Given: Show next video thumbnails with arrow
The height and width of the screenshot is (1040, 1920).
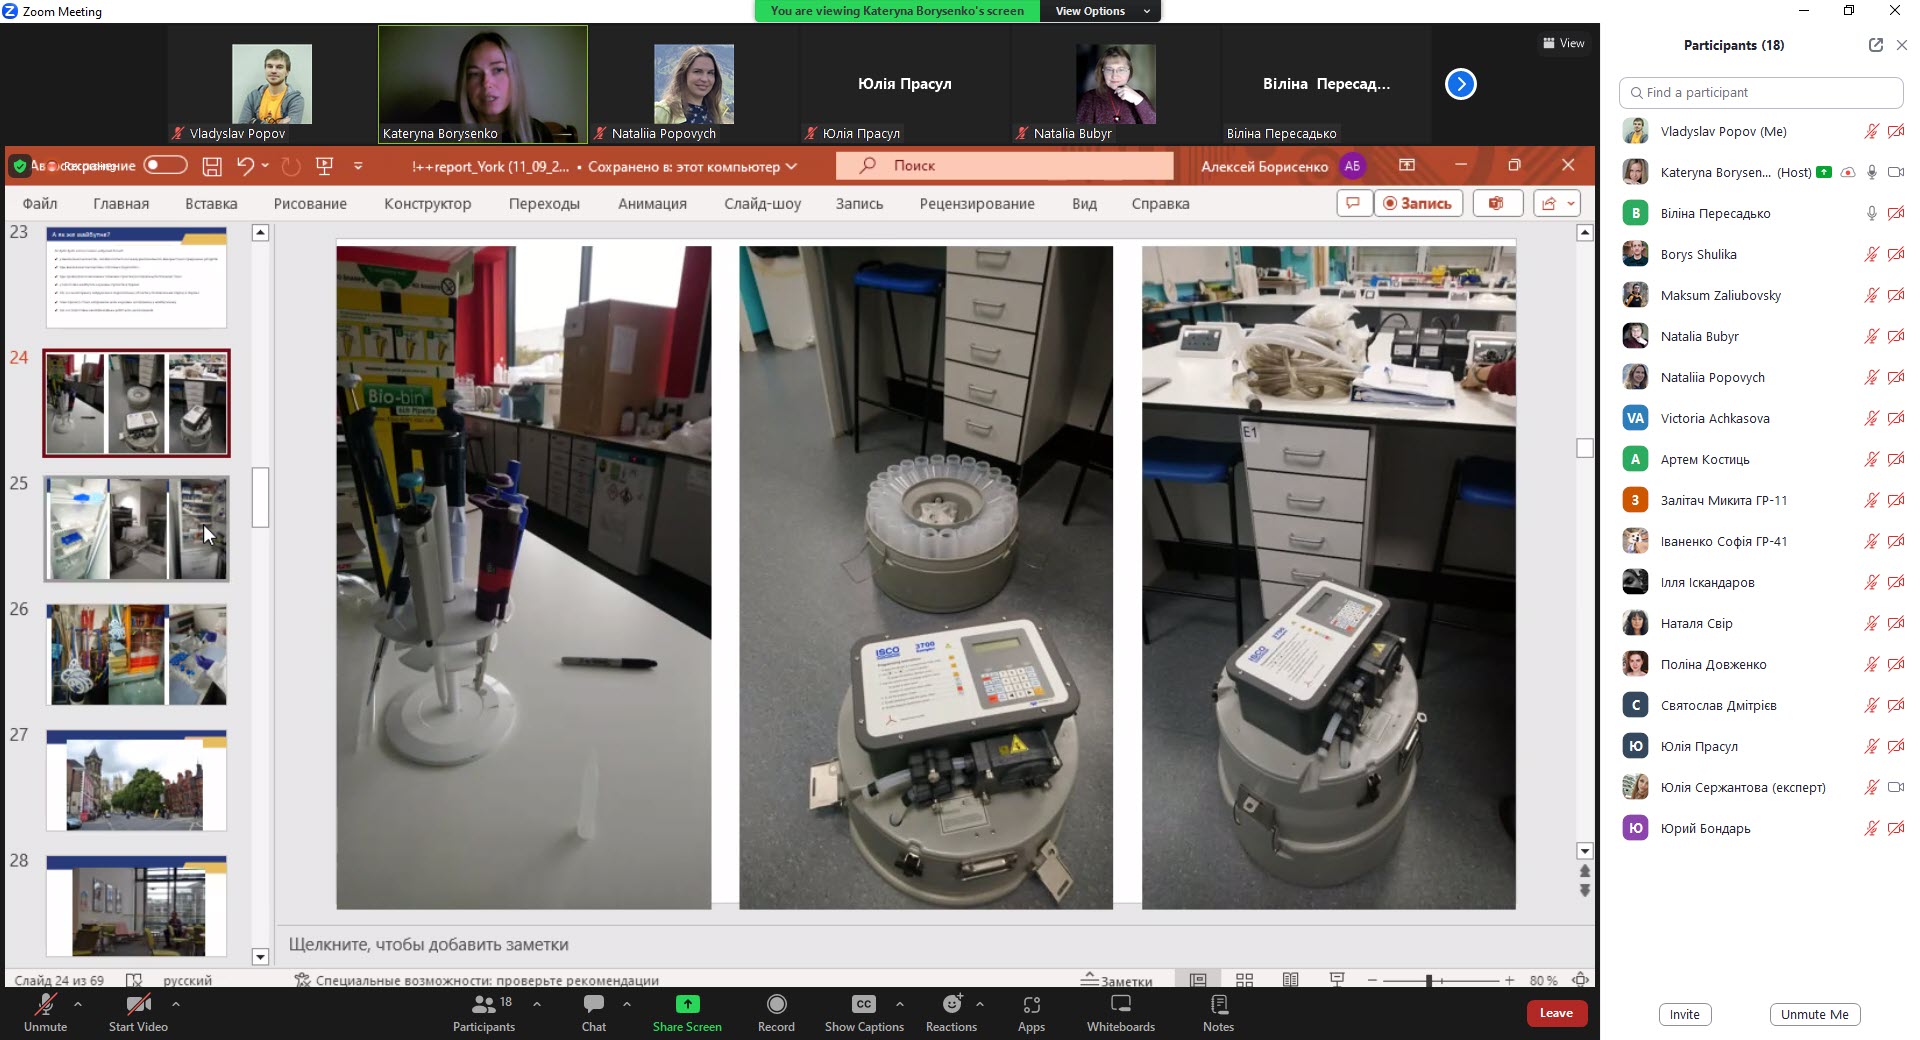Looking at the screenshot, I should 1460,84.
